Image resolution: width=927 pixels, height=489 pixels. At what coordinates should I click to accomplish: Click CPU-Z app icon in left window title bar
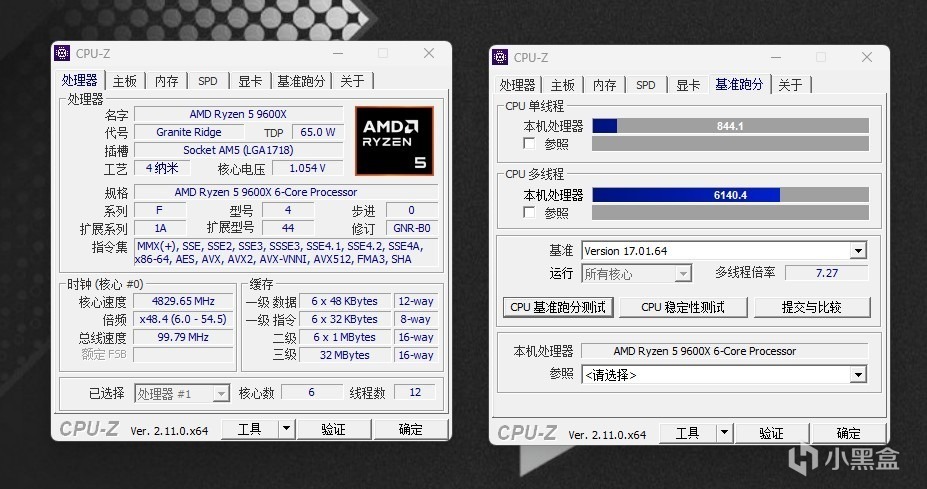click(x=61, y=53)
